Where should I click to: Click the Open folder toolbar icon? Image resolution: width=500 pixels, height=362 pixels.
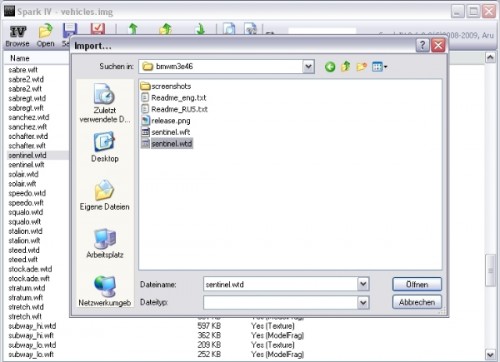point(46,35)
